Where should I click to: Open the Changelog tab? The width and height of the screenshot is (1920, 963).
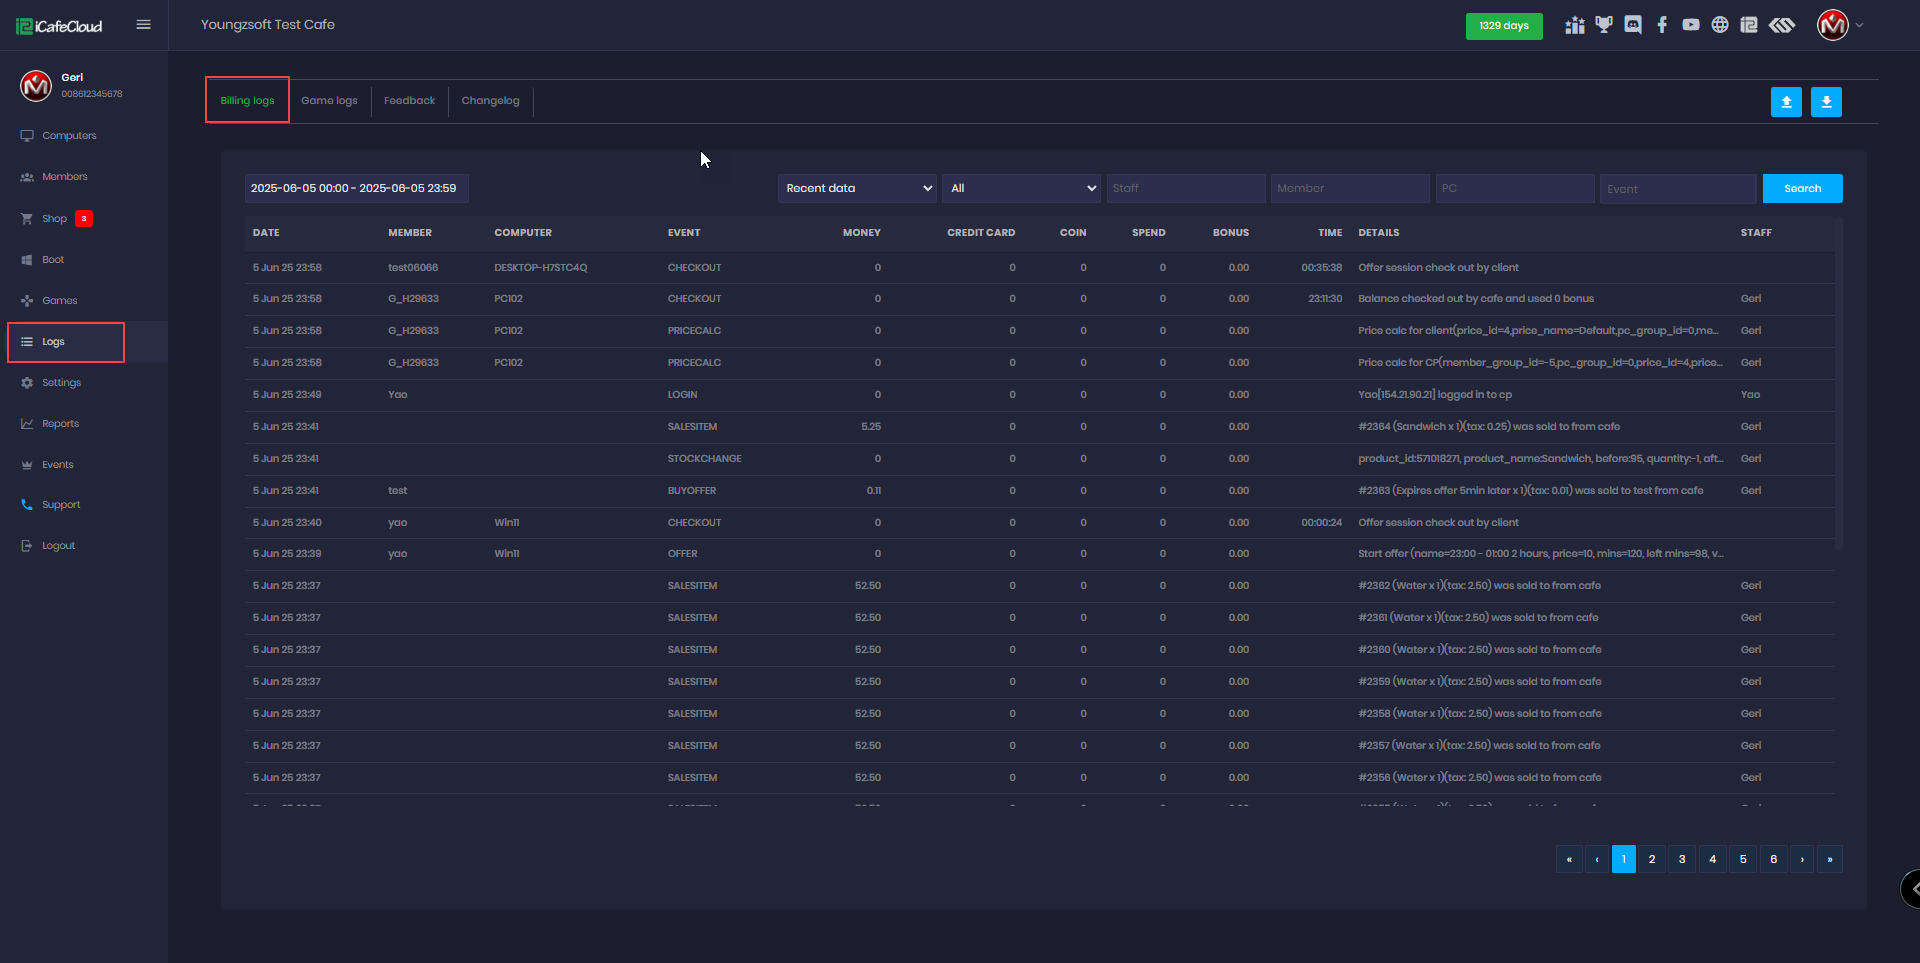click(490, 100)
